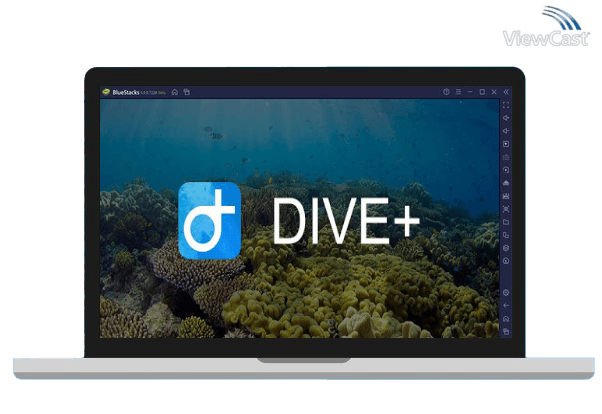Open the media folder icon in sidebar
Viewport: 602px width, 414px height.
[x=506, y=222]
